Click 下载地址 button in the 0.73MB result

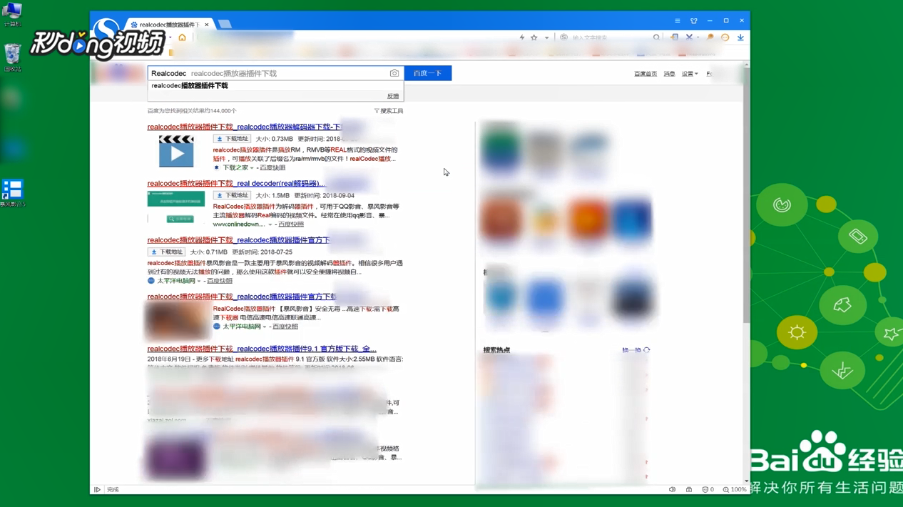(x=232, y=139)
